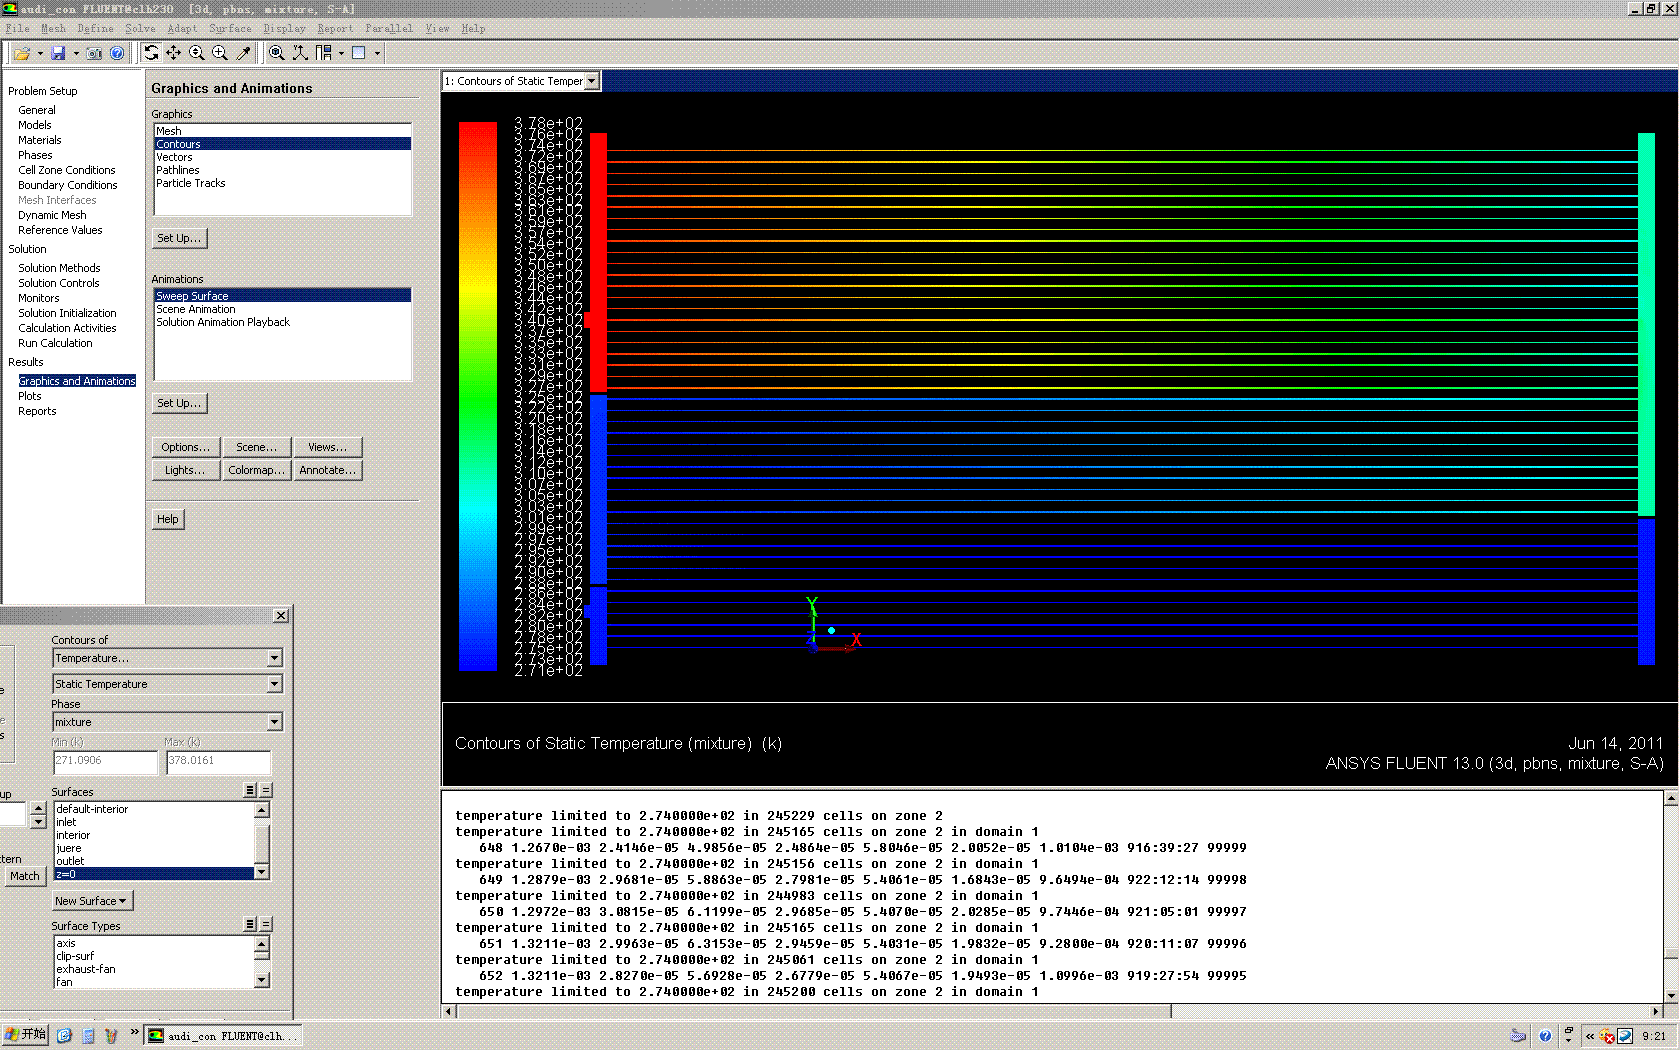The width and height of the screenshot is (1680, 1050).
Task: Expand the Static Temperature dropdown
Action: click(x=274, y=684)
